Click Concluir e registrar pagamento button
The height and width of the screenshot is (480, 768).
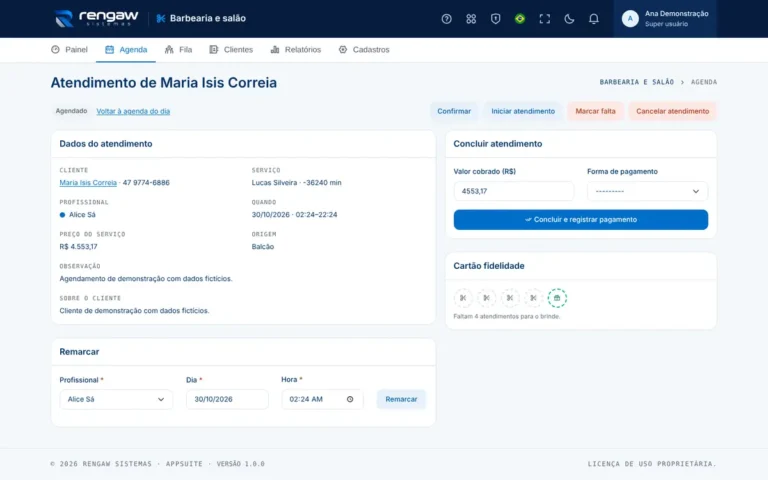[x=580, y=219]
